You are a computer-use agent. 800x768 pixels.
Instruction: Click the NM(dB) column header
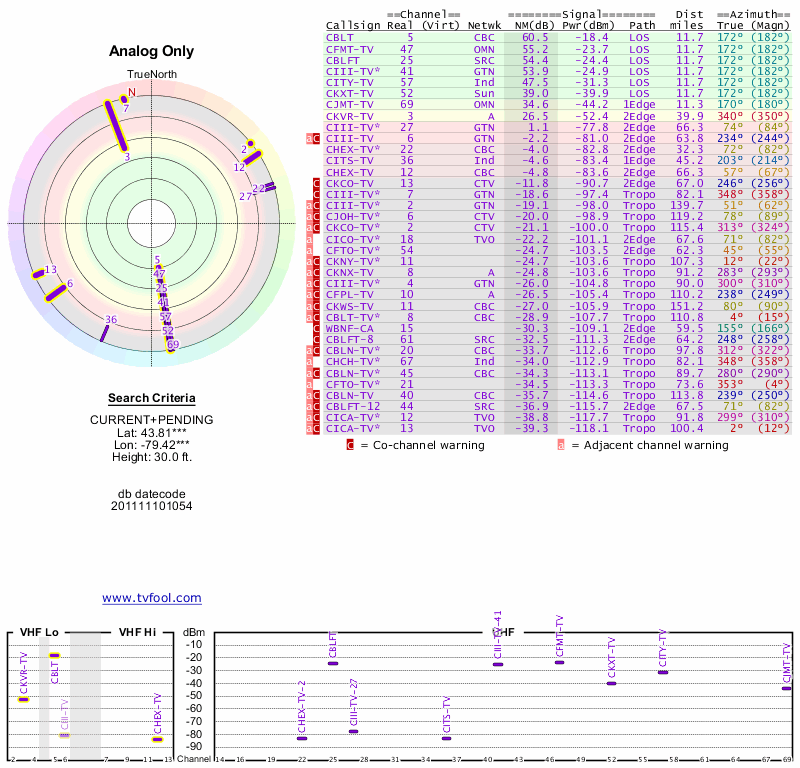(530, 25)
